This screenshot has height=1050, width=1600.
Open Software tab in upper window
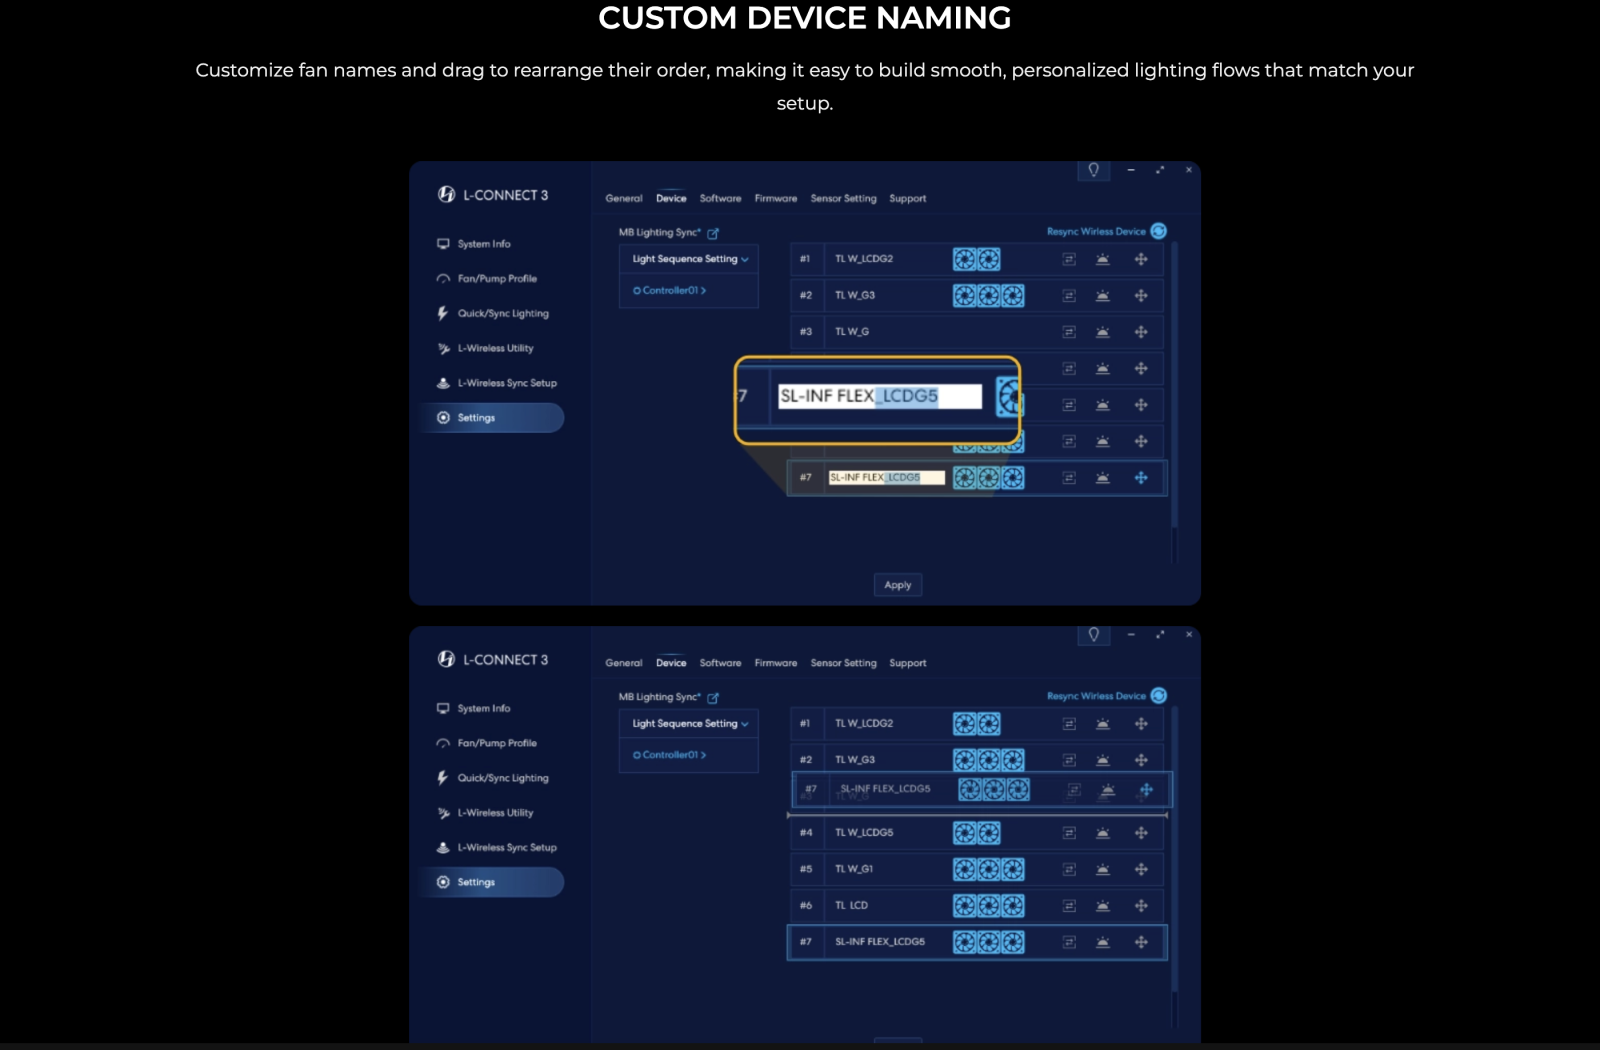(720, 199)
